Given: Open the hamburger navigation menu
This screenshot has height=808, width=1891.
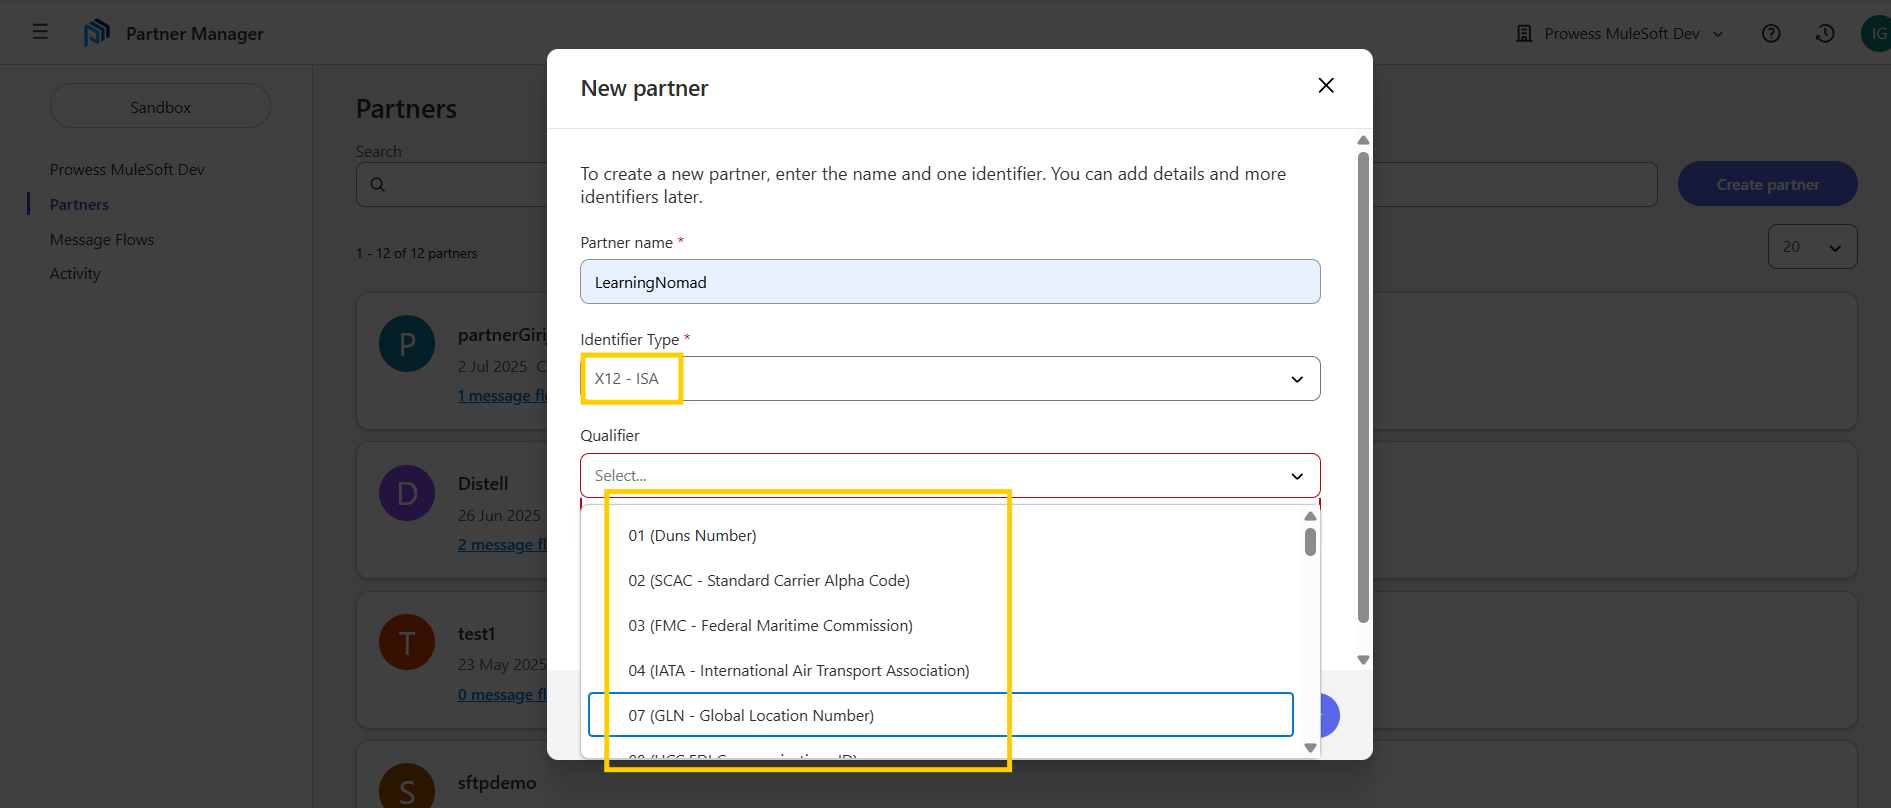Looking at the screenshot, I should tap(40, 32).
